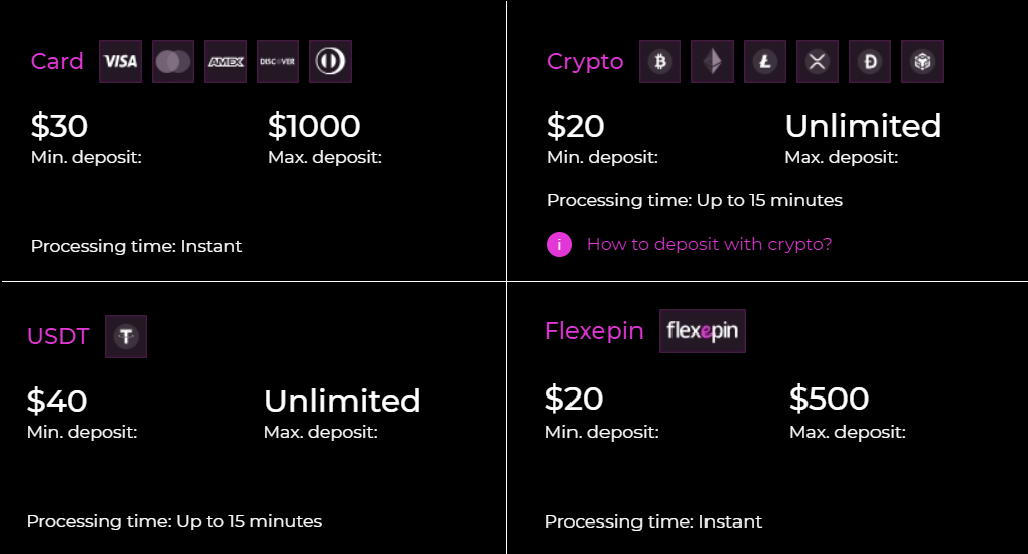Image resolution: width=1028 pixels, height=554 pixels.
Task: Choose the Ethereum crypto icon
Action: pyautogui.click(x=712, y=62)
